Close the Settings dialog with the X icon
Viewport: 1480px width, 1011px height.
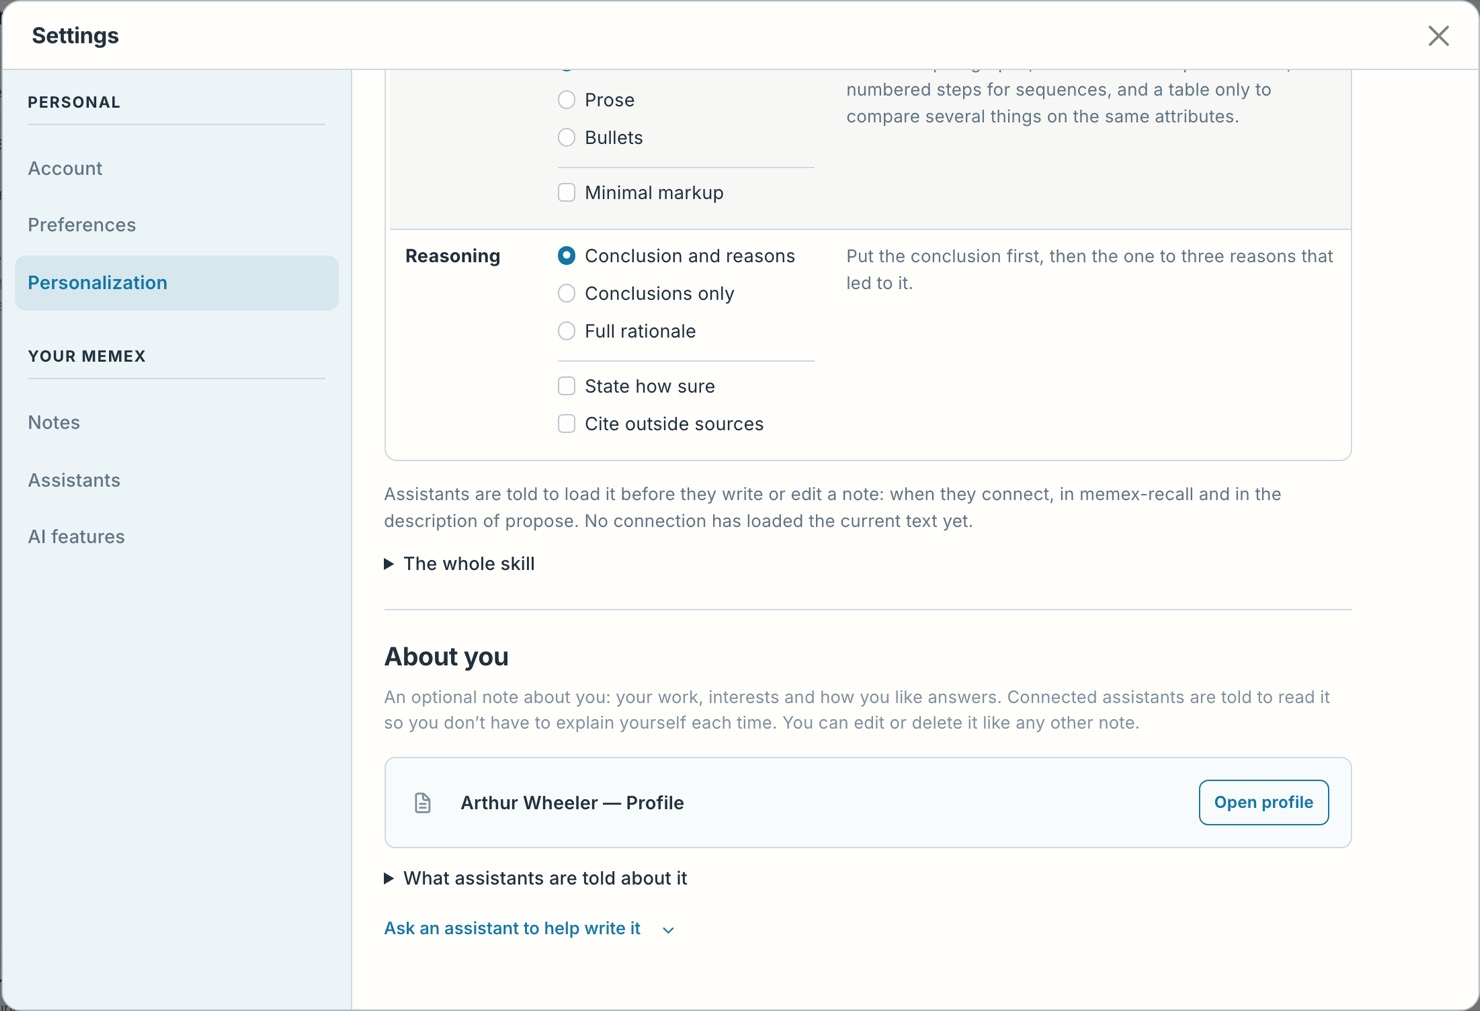pos(1438,36)
